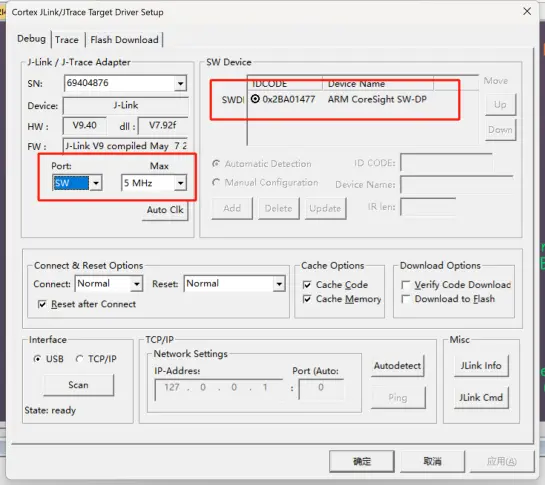Open the Port SW dropdown arrow
Viewport: 545px width, 485px height.
point(96,183)
